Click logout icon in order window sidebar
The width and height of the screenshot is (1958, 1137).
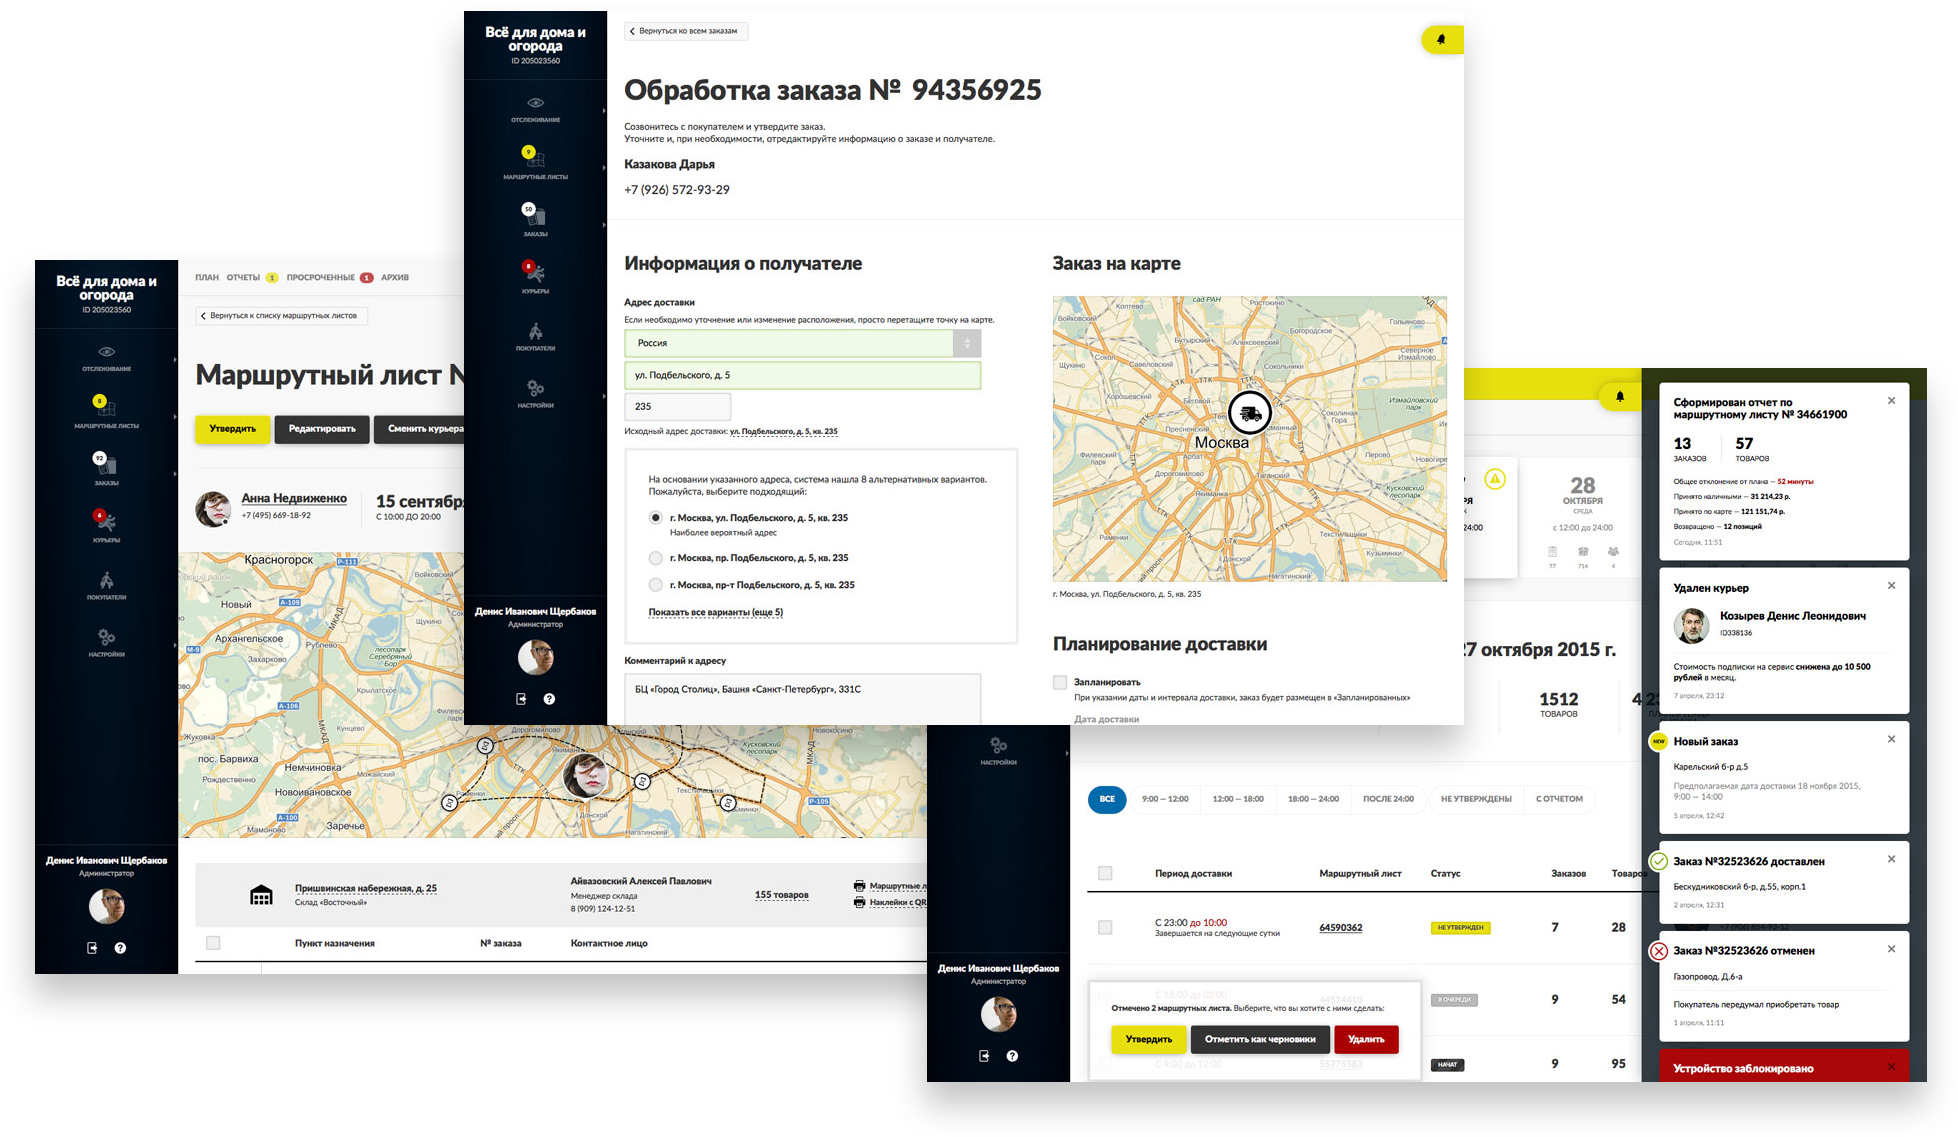521,699
